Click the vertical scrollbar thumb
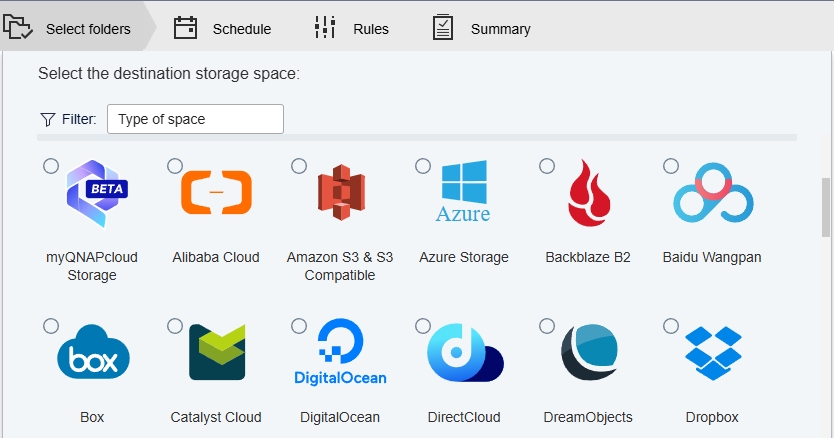 click(x=826, y=207)
